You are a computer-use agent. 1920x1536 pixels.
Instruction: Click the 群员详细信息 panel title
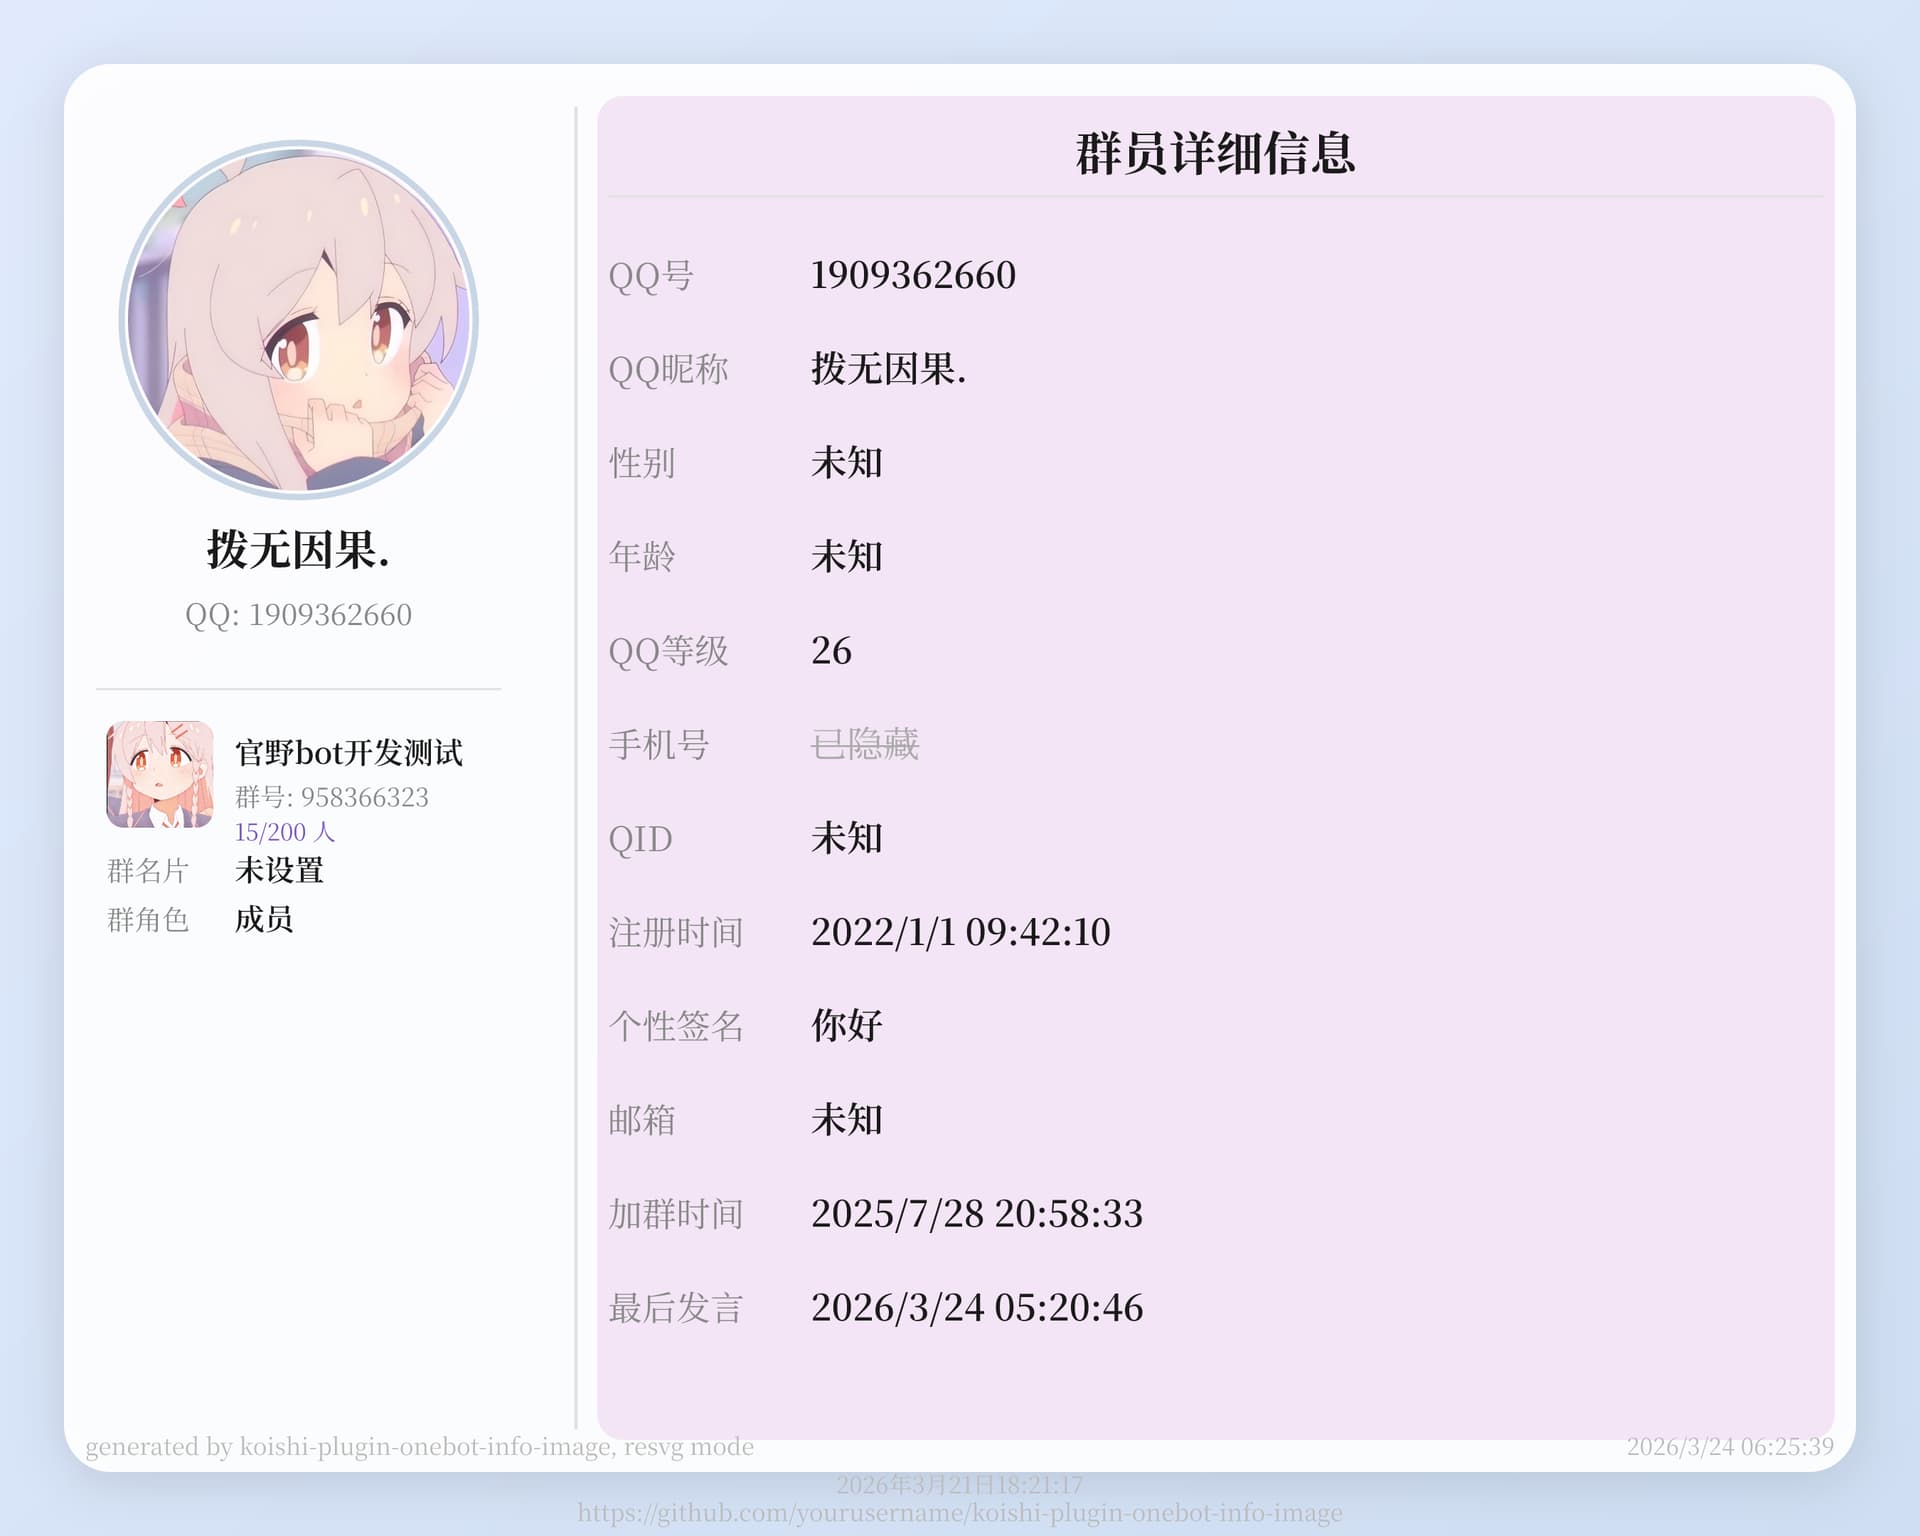click(x=1215, y=154)
